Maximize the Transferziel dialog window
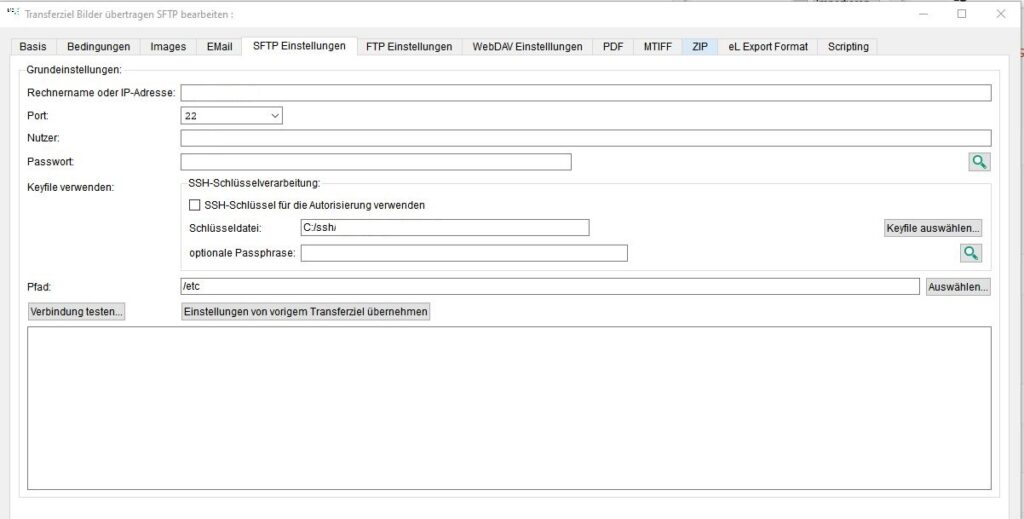Image resolution: width=1024 pixels, height=519 pixels. click(961, 14)
